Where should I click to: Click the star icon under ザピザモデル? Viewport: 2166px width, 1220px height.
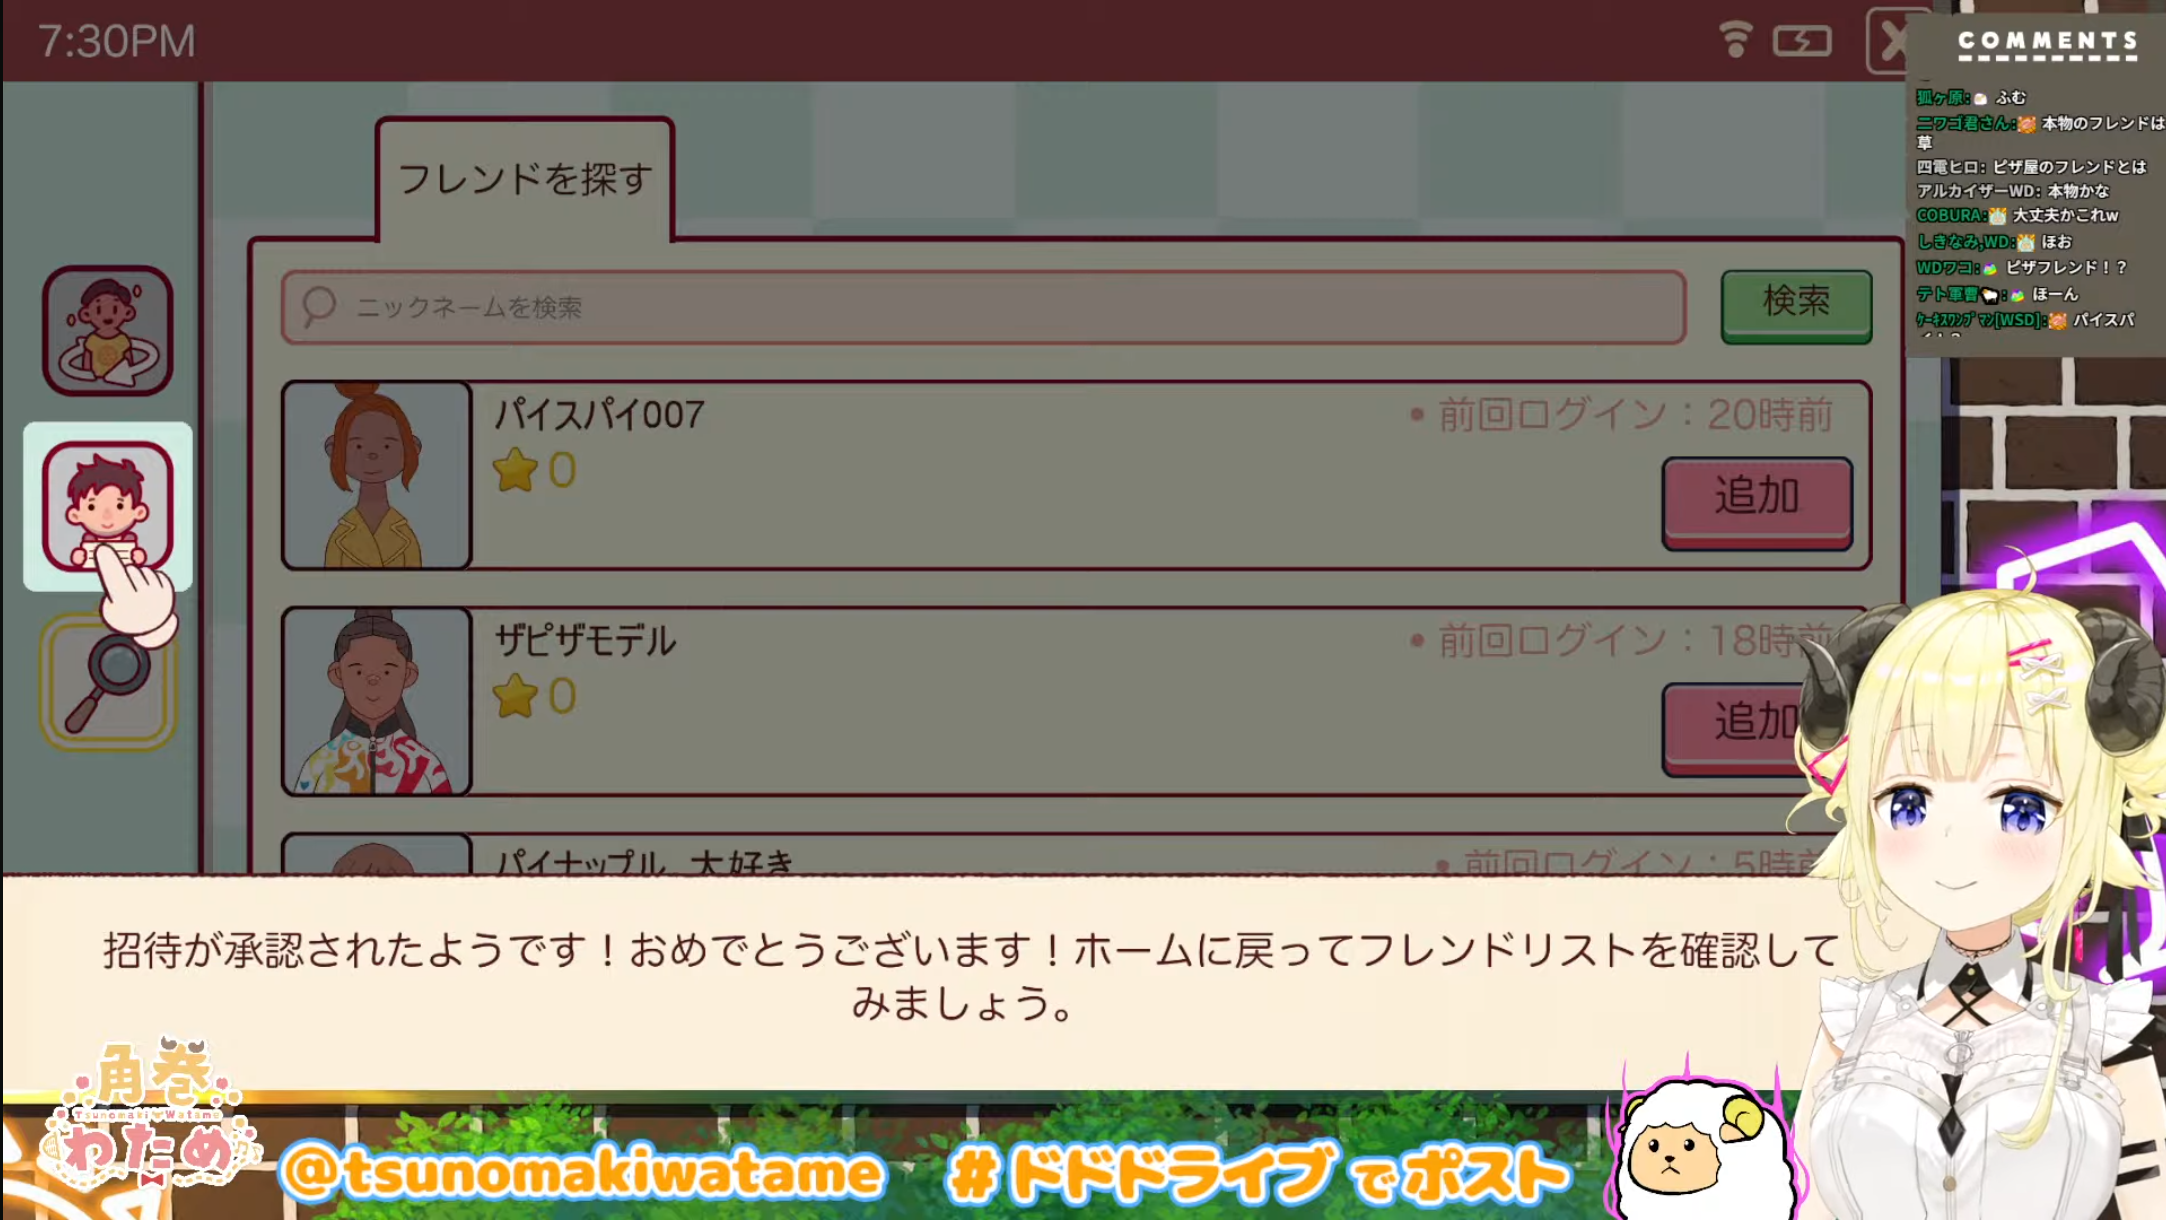tap(515, 696)
